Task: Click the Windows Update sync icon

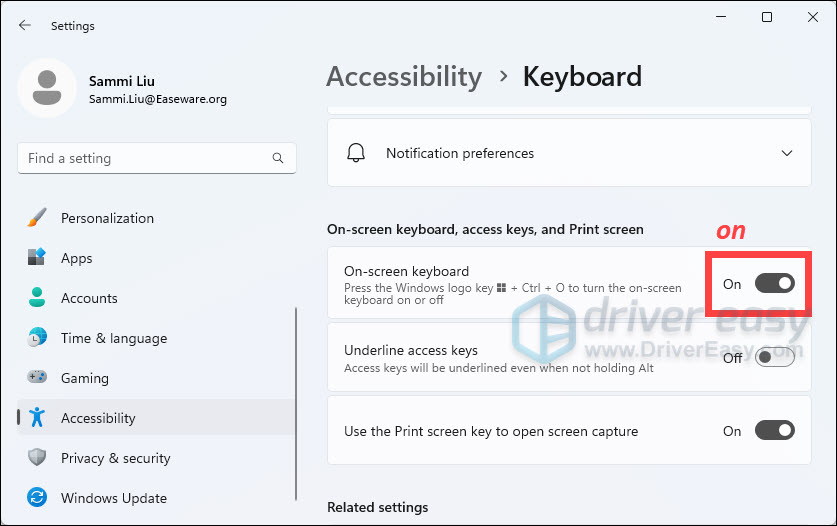Action: 37,498
